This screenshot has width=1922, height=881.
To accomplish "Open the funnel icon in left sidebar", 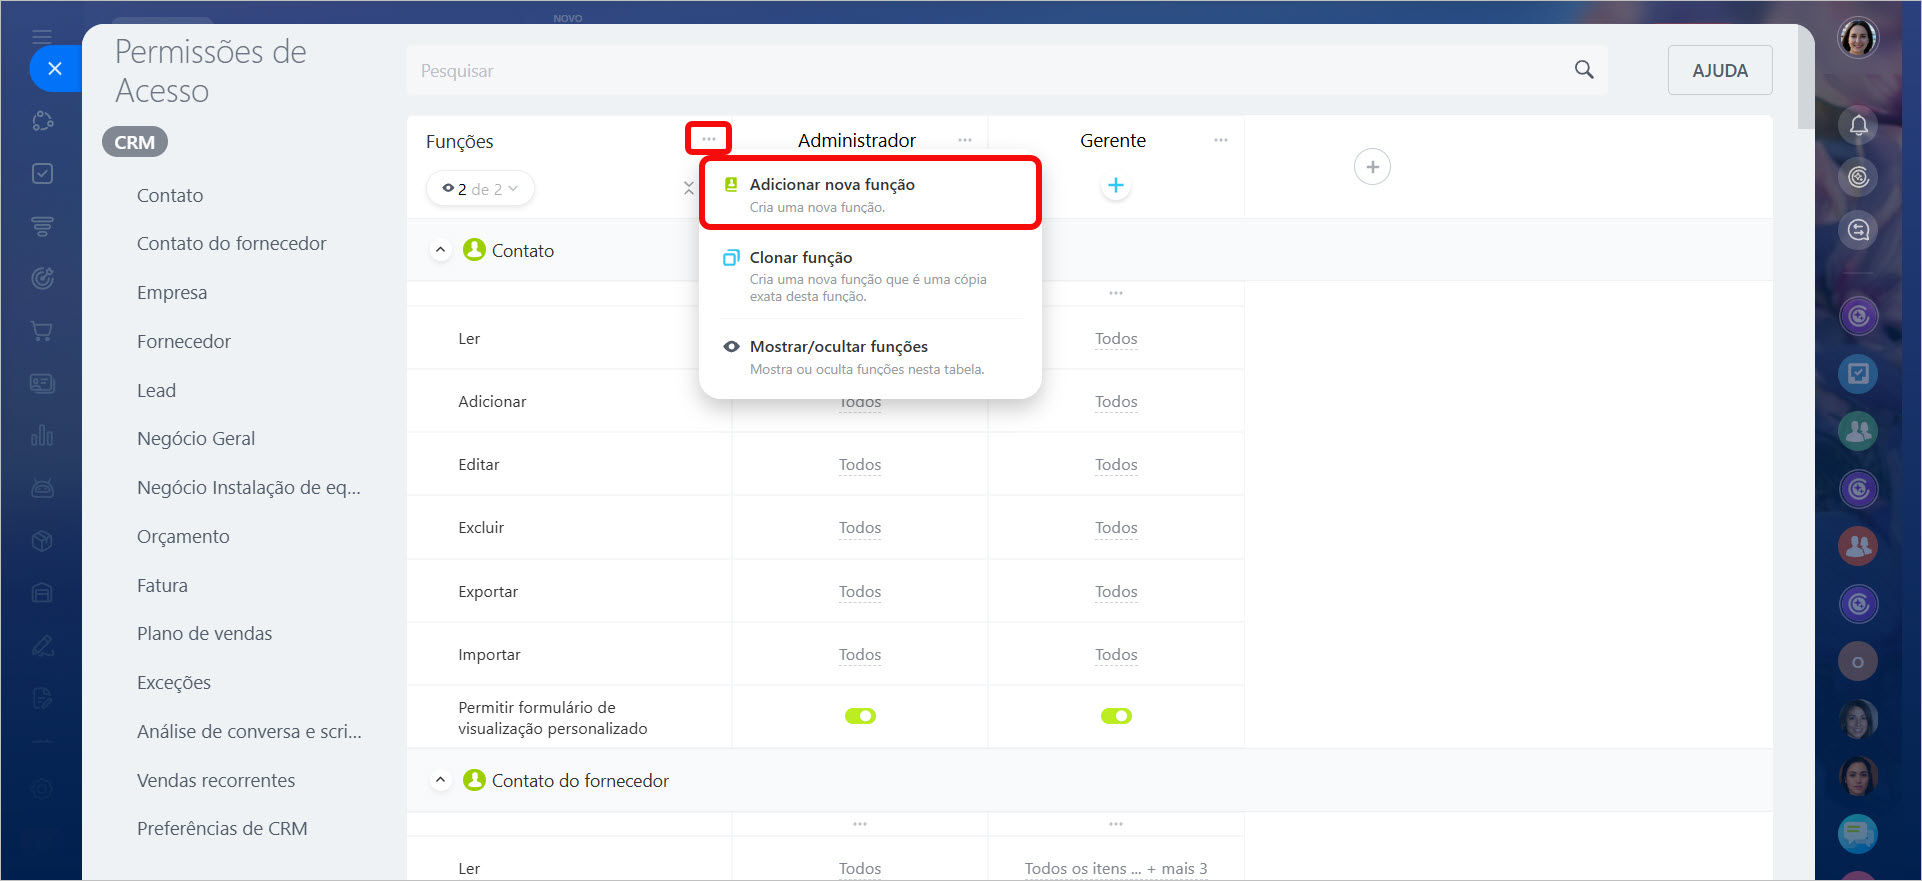I will coord(42,227).
